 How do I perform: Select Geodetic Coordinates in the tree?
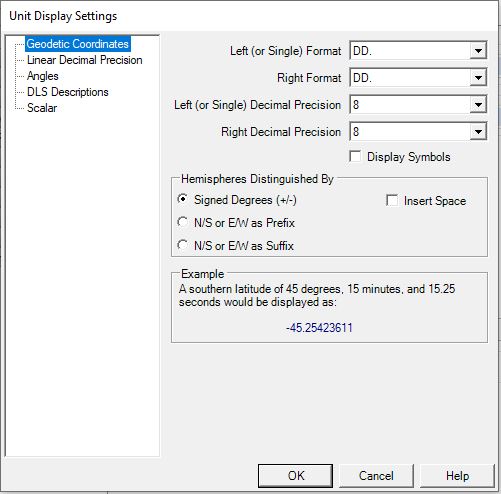coord(78,44)
